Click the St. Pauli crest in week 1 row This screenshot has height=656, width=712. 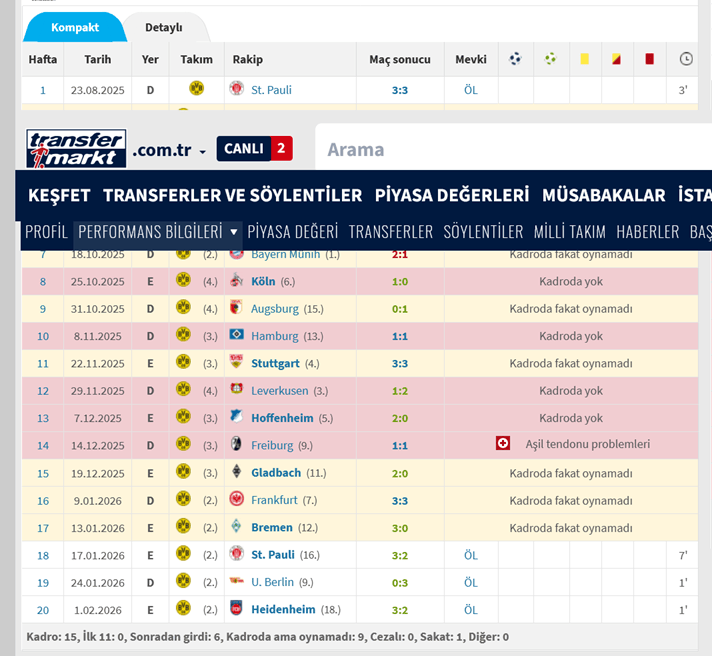[237, 89]
